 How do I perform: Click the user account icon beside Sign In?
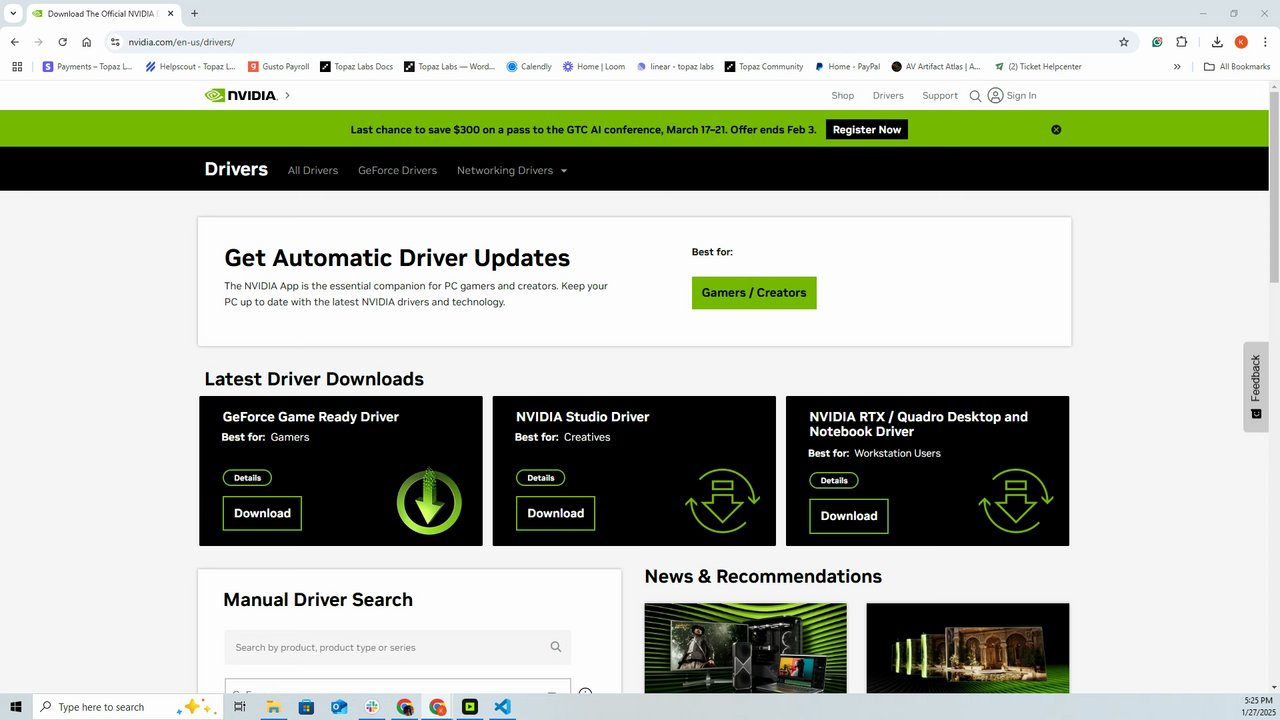995,95
